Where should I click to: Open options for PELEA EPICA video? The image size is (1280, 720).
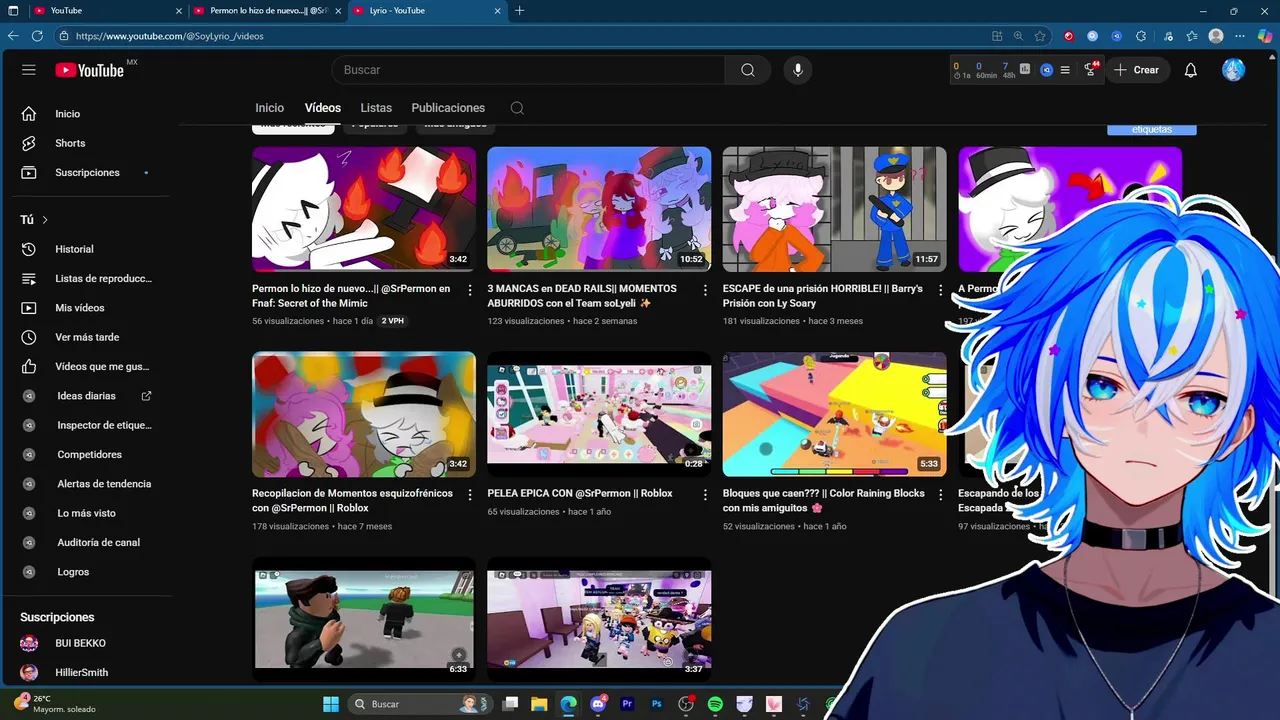coord(705,495)
